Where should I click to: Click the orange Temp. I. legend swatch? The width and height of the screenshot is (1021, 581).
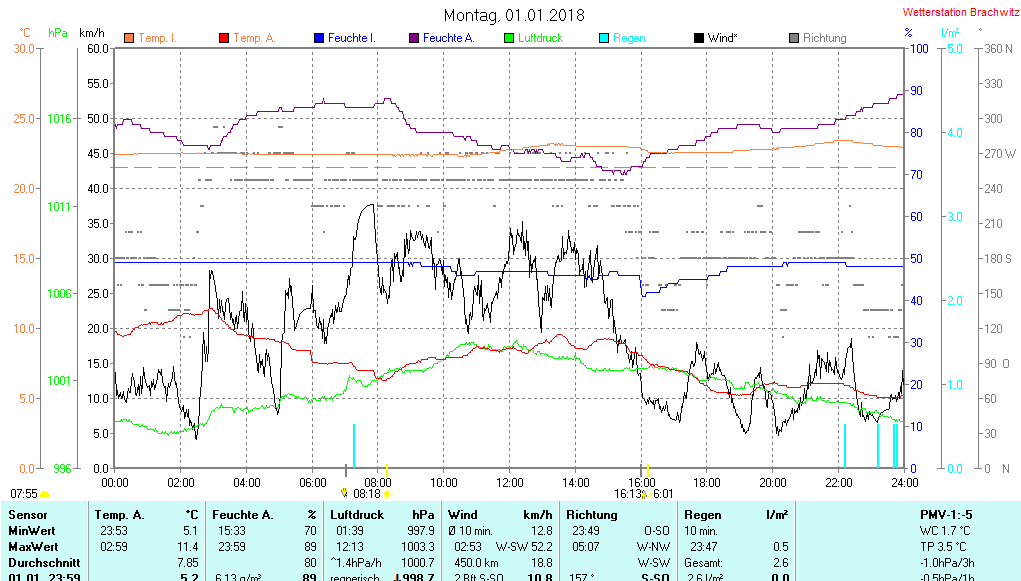128,38
